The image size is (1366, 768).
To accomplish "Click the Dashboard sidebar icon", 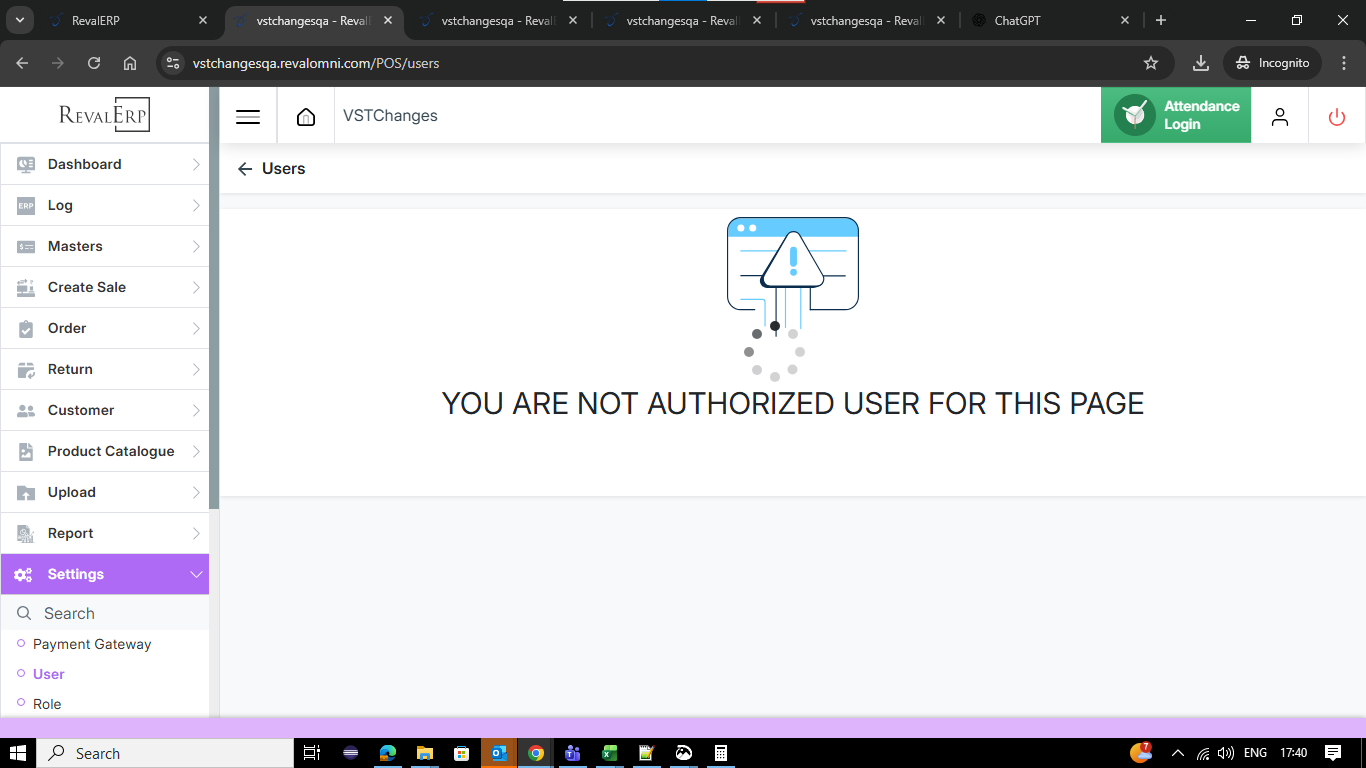I will pos(26,164).
